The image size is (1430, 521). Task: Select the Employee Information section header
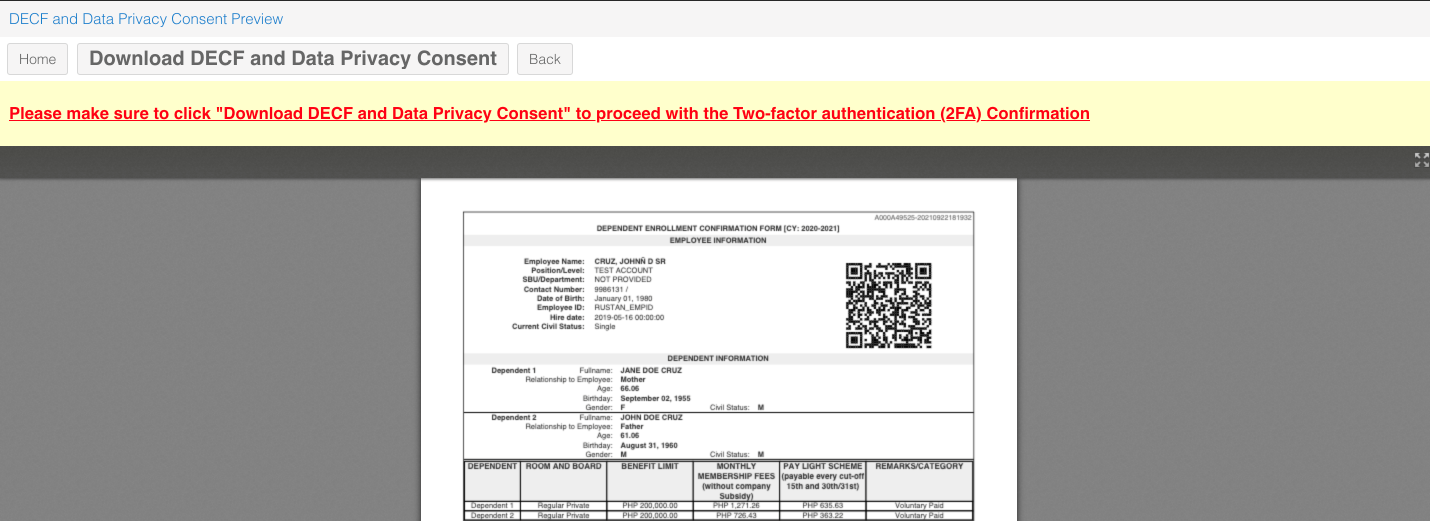pyautogui.click(x=717, y=241)
